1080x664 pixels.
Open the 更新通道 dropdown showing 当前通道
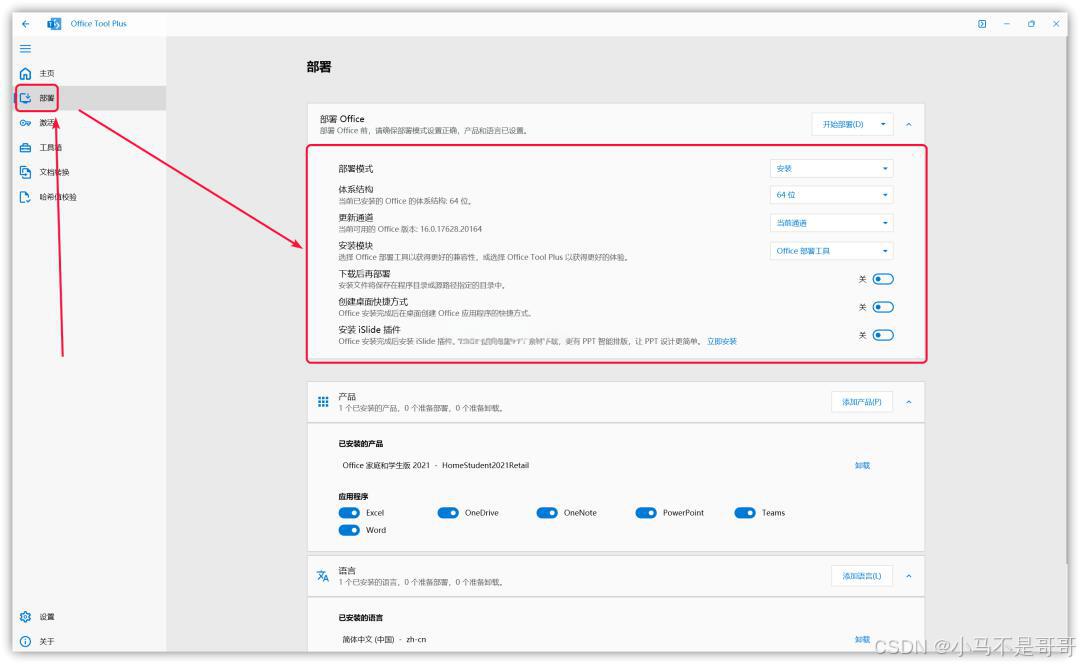point(831,223)
